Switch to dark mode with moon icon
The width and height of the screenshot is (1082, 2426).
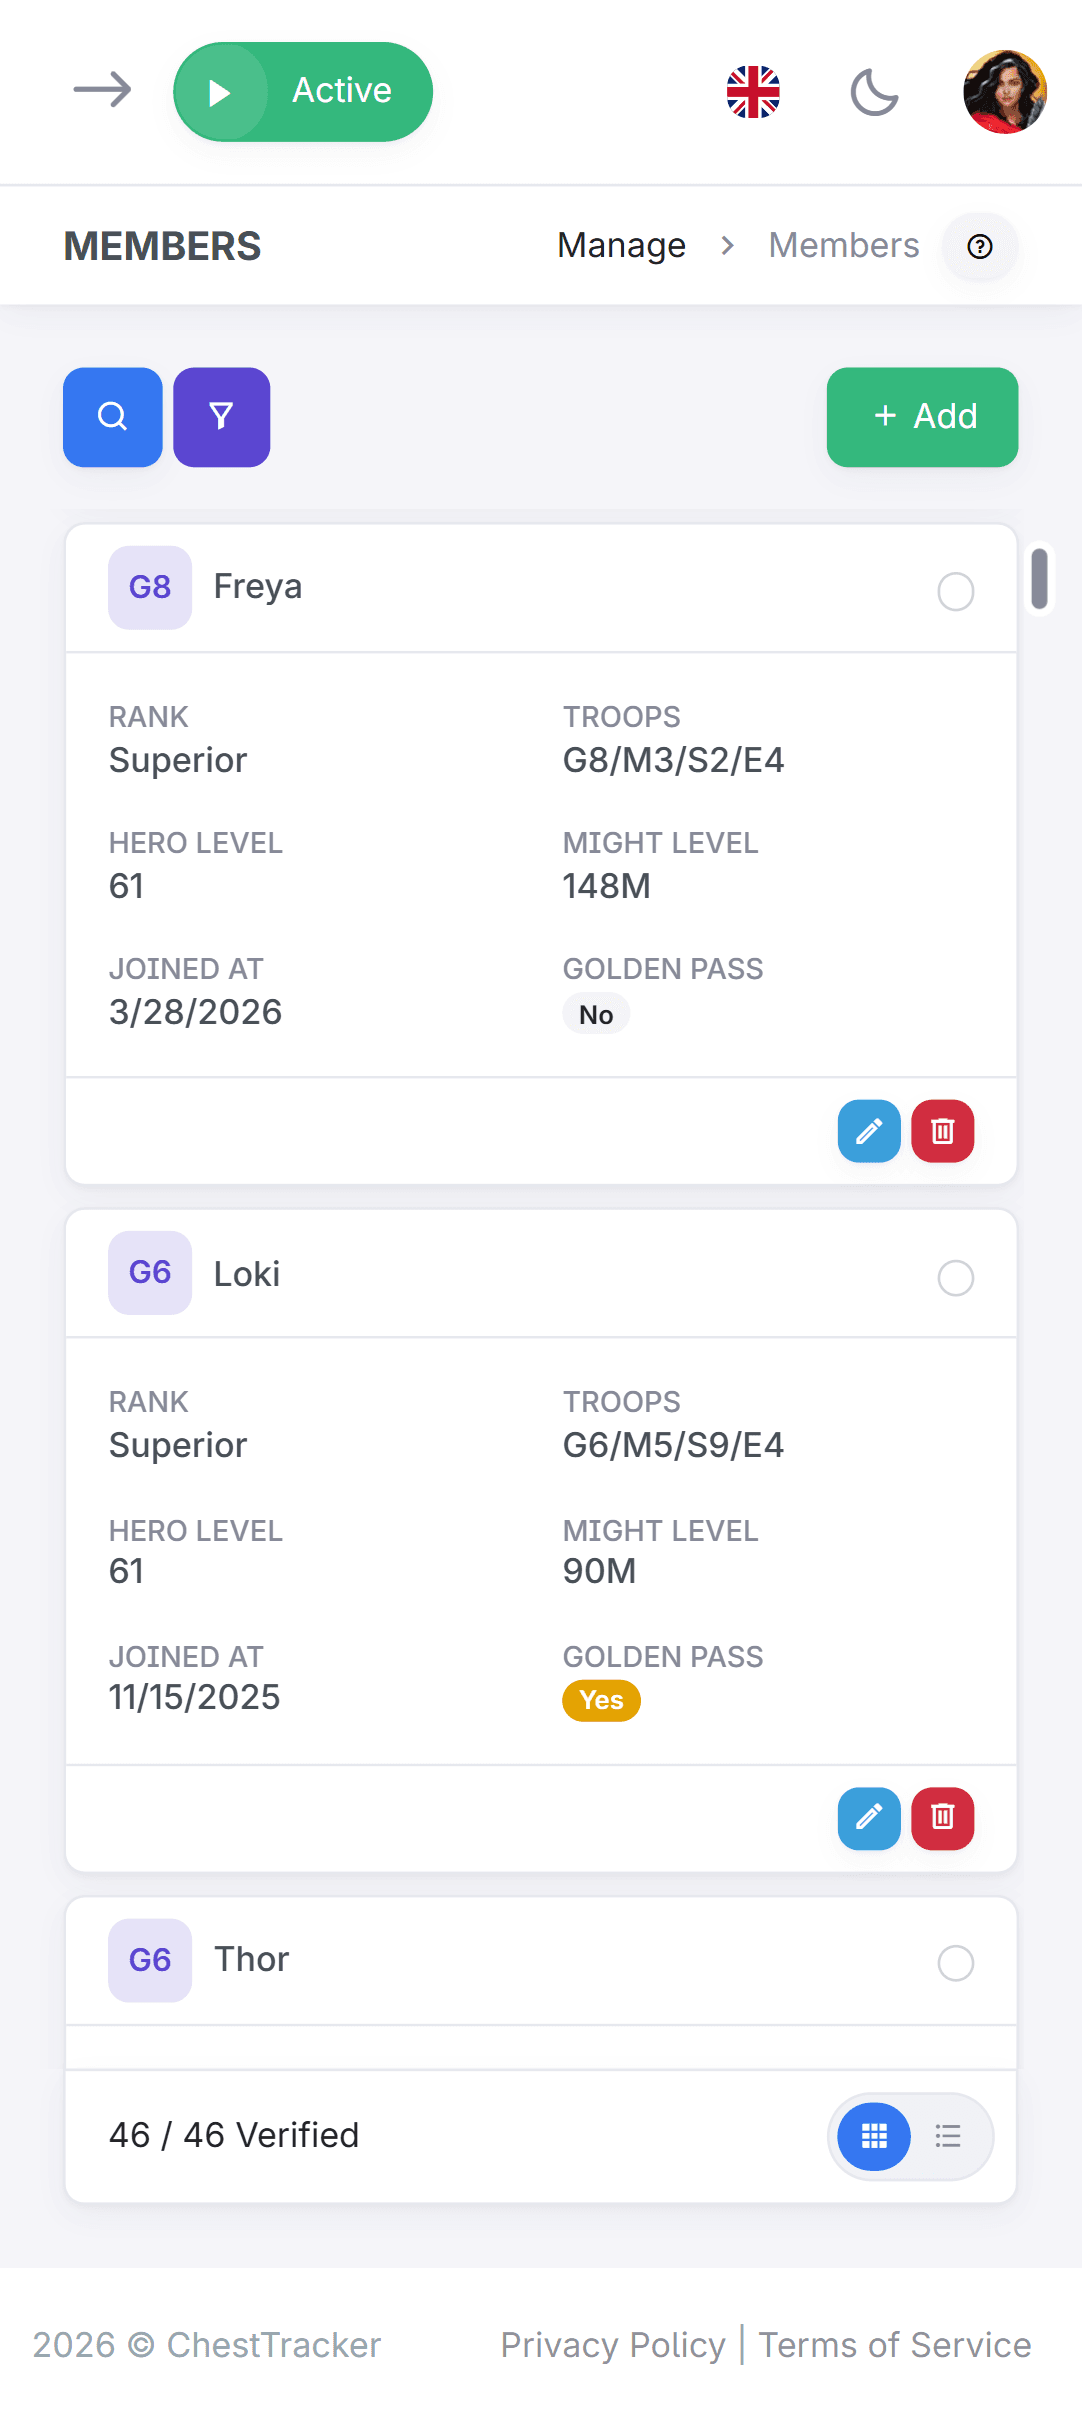(x=874, y=92)
